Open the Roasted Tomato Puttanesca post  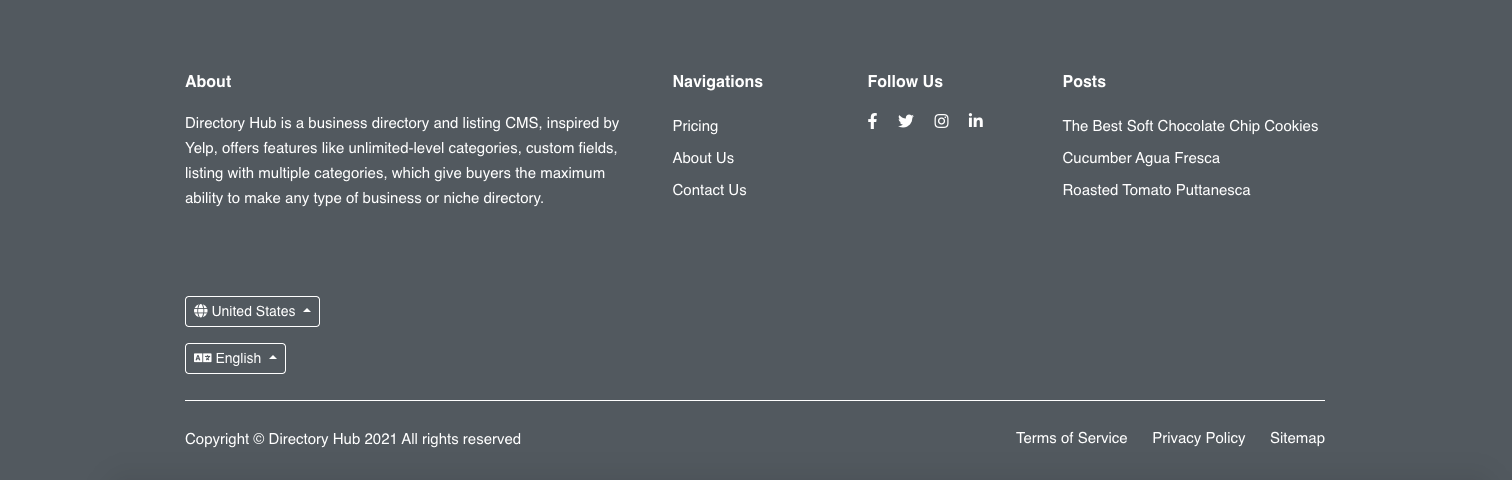click(x=1156, y=190)
